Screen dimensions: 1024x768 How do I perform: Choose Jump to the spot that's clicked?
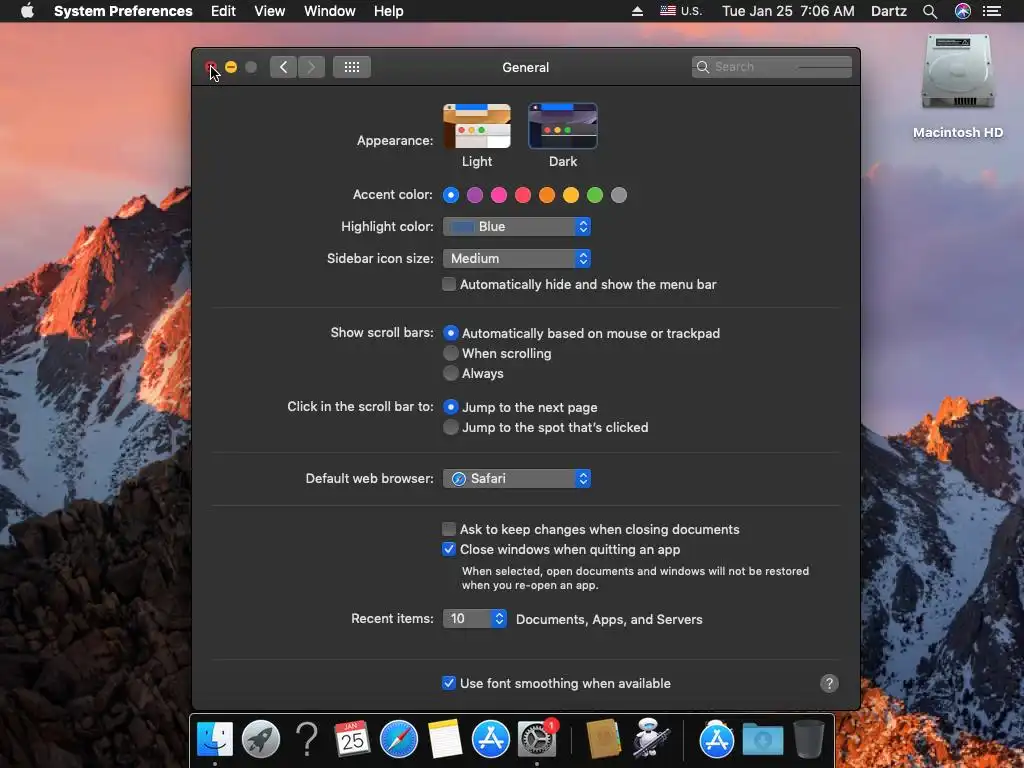(x=451, y=427)
